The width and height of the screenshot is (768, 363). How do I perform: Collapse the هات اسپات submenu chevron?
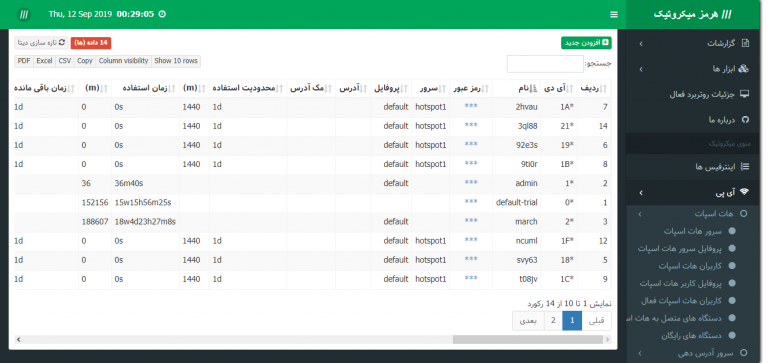point(640,214)
